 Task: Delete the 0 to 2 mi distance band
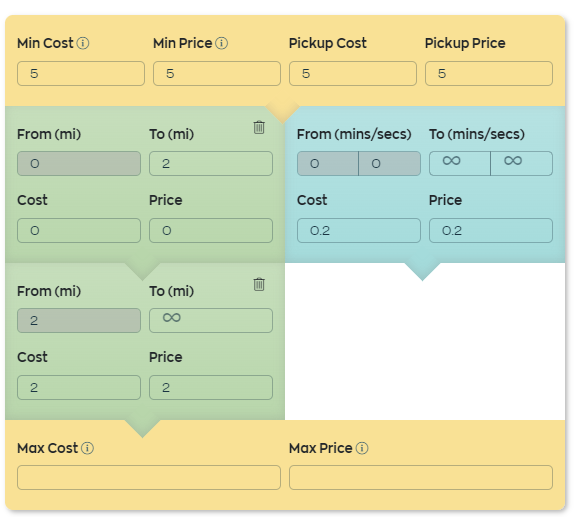click(x=259, y=127)
